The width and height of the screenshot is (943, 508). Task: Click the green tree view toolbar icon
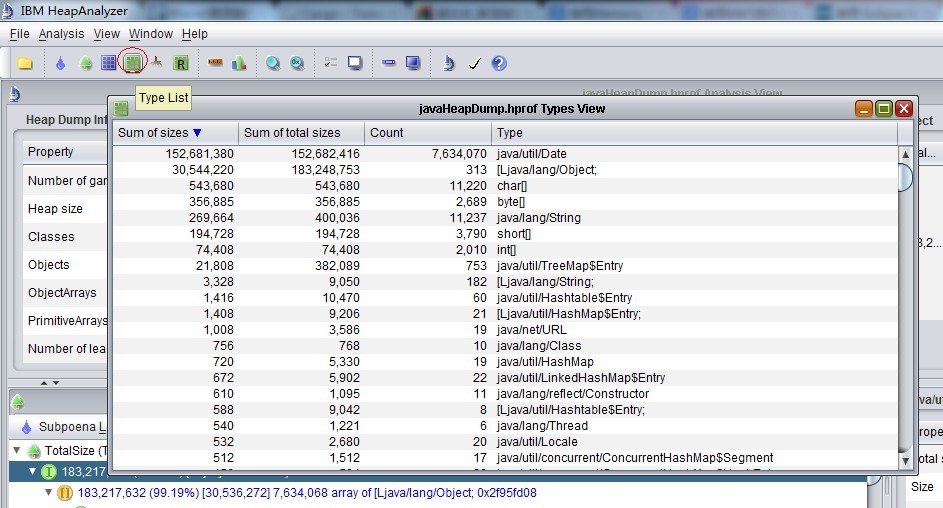click(86, 63)
